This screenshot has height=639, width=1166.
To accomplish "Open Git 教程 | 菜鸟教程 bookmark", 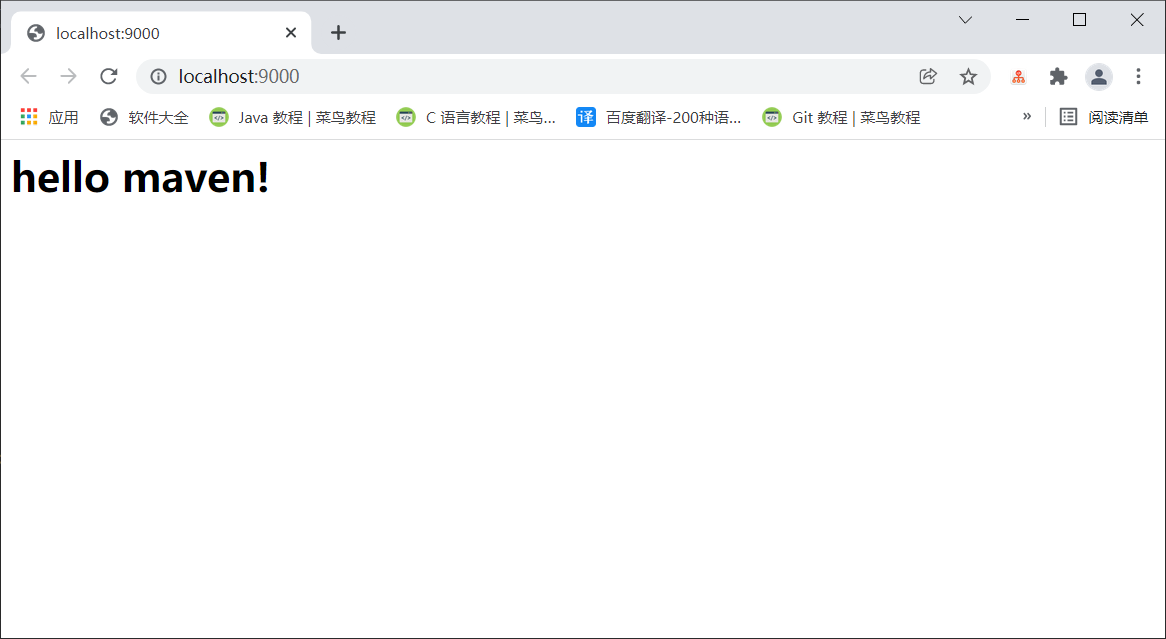I will 841,117.
